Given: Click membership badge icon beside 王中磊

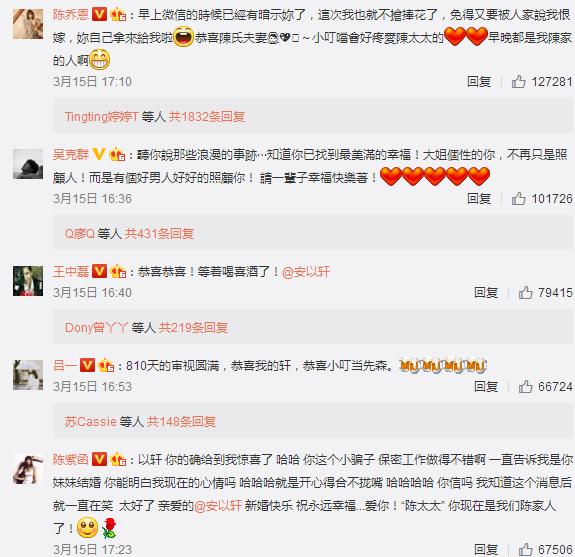Looking at the screenshot, I should tap(118, 271).
